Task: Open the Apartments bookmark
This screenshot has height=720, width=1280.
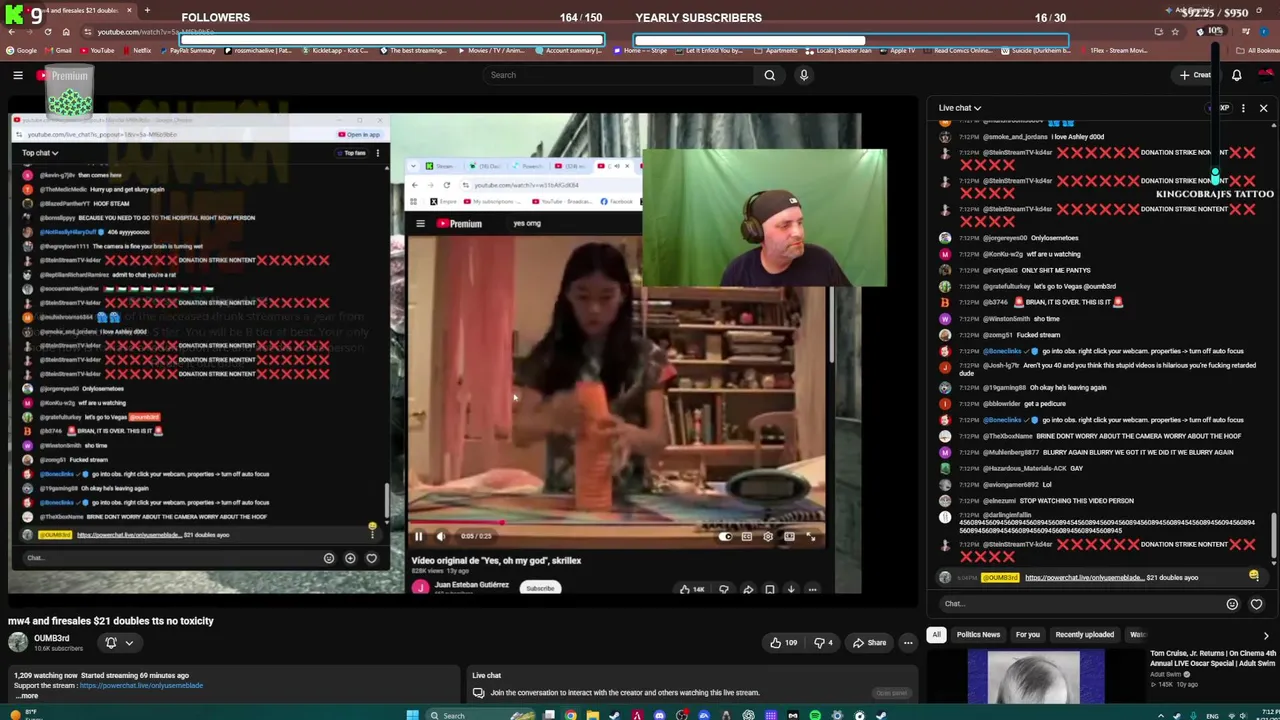Action: 775,50
